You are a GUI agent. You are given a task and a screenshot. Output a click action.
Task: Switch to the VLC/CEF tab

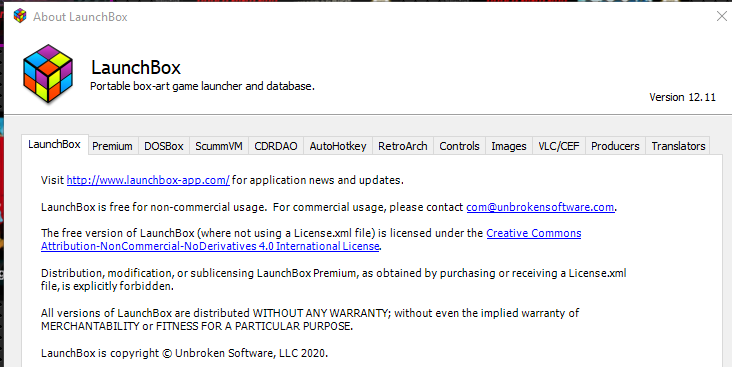[x=559, y=146]
